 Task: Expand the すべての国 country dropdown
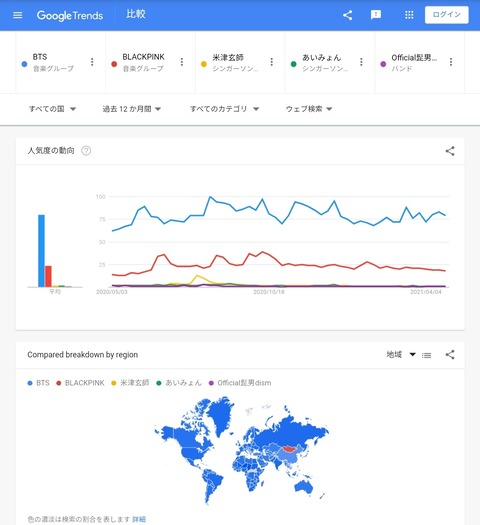[53, 109]
